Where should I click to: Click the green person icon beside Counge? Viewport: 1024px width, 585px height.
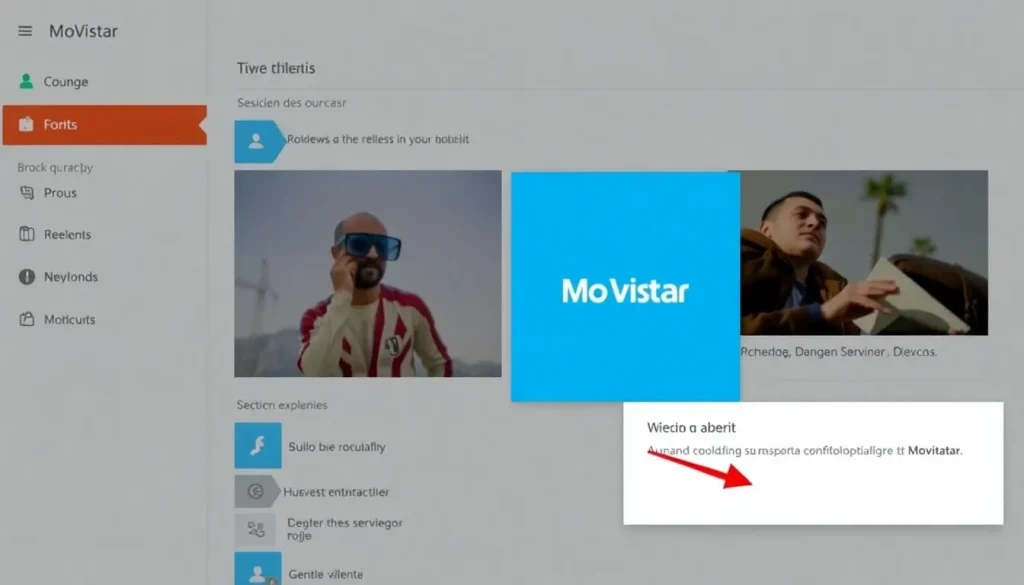pyautogui.click(x=26, y=81)
